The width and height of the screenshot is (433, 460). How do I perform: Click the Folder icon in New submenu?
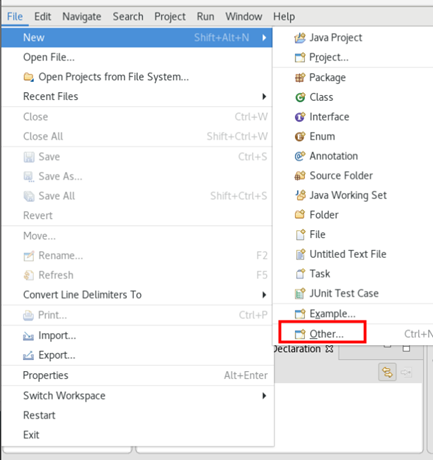[x=300, y=215]
